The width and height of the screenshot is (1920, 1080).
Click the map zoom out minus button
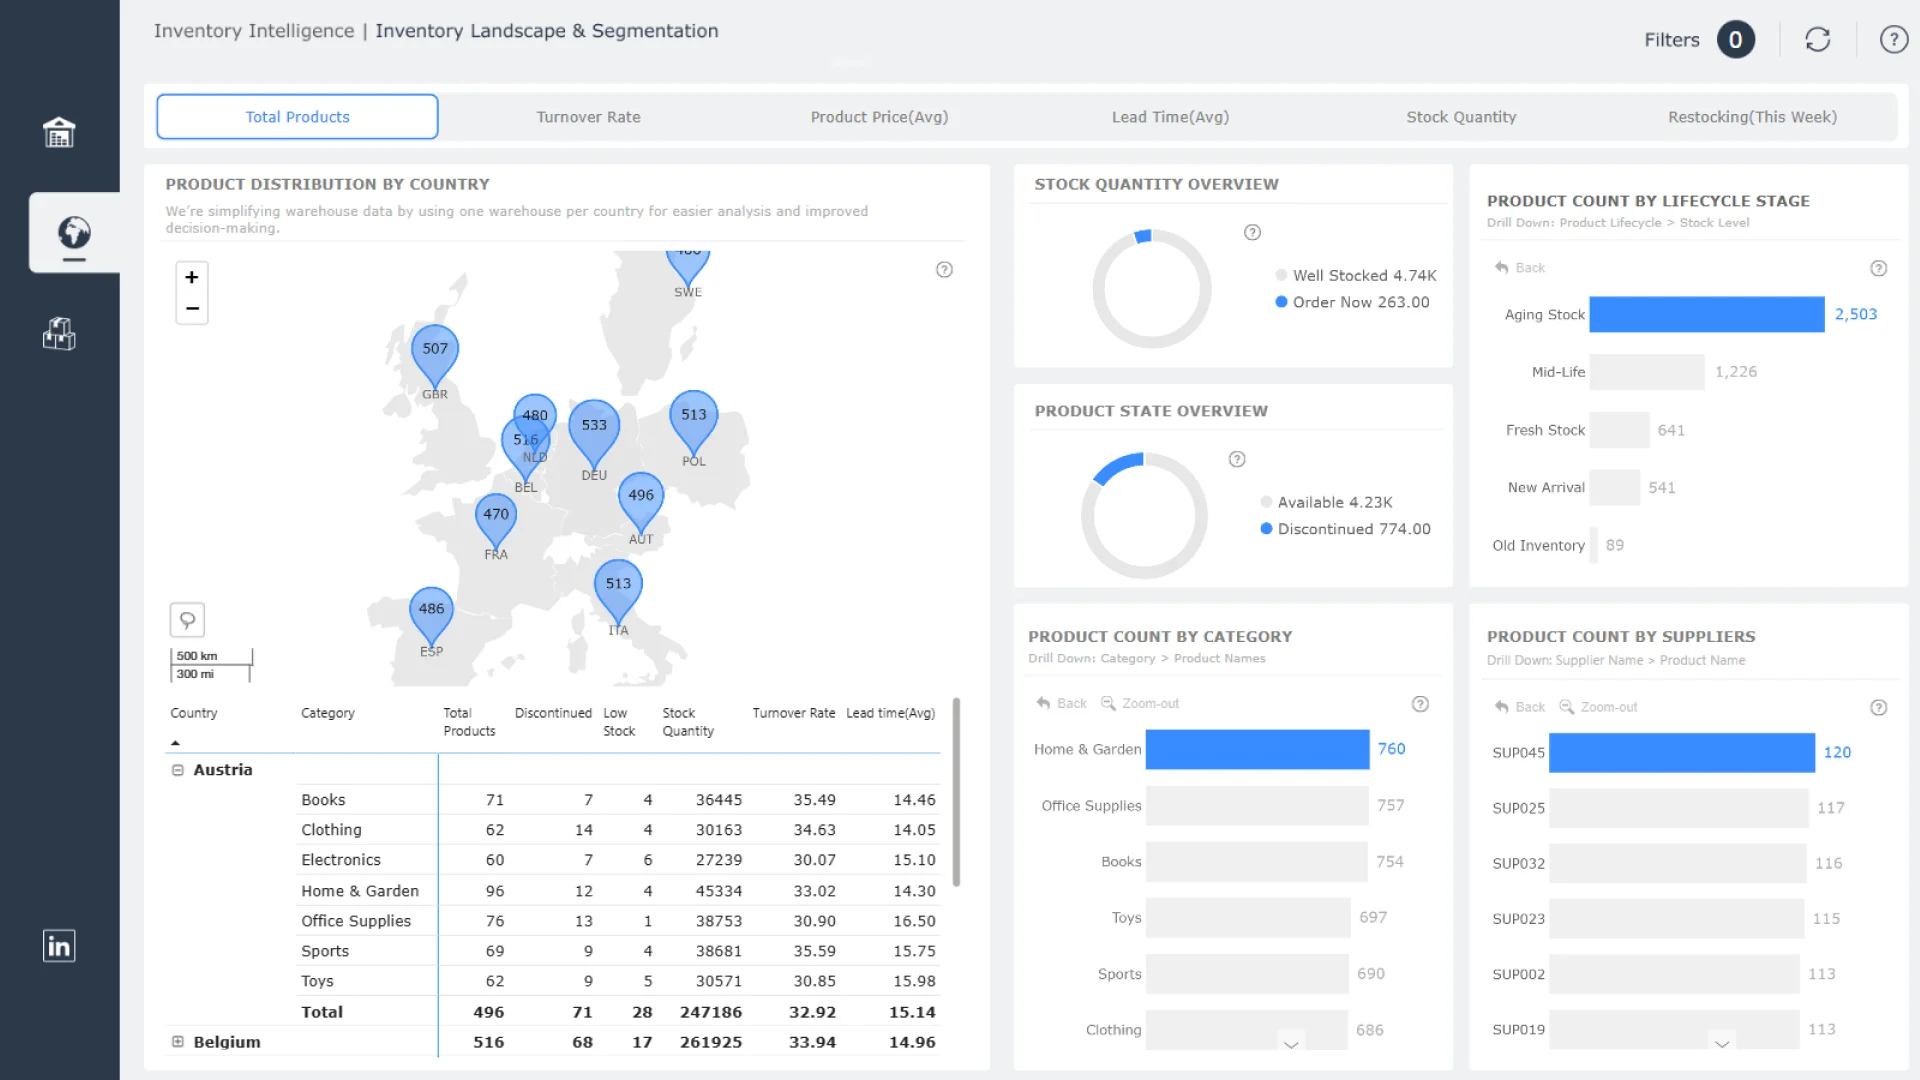click(x=192, y=308)
